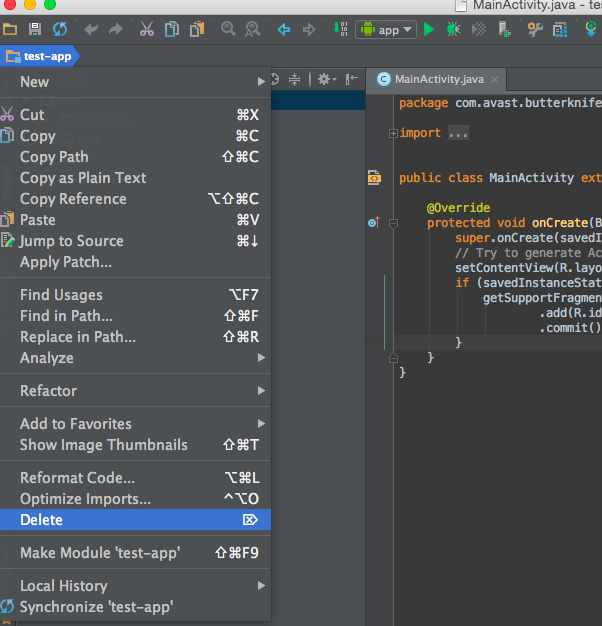Click the Cut scissors toolbar icon

(147, 29)
